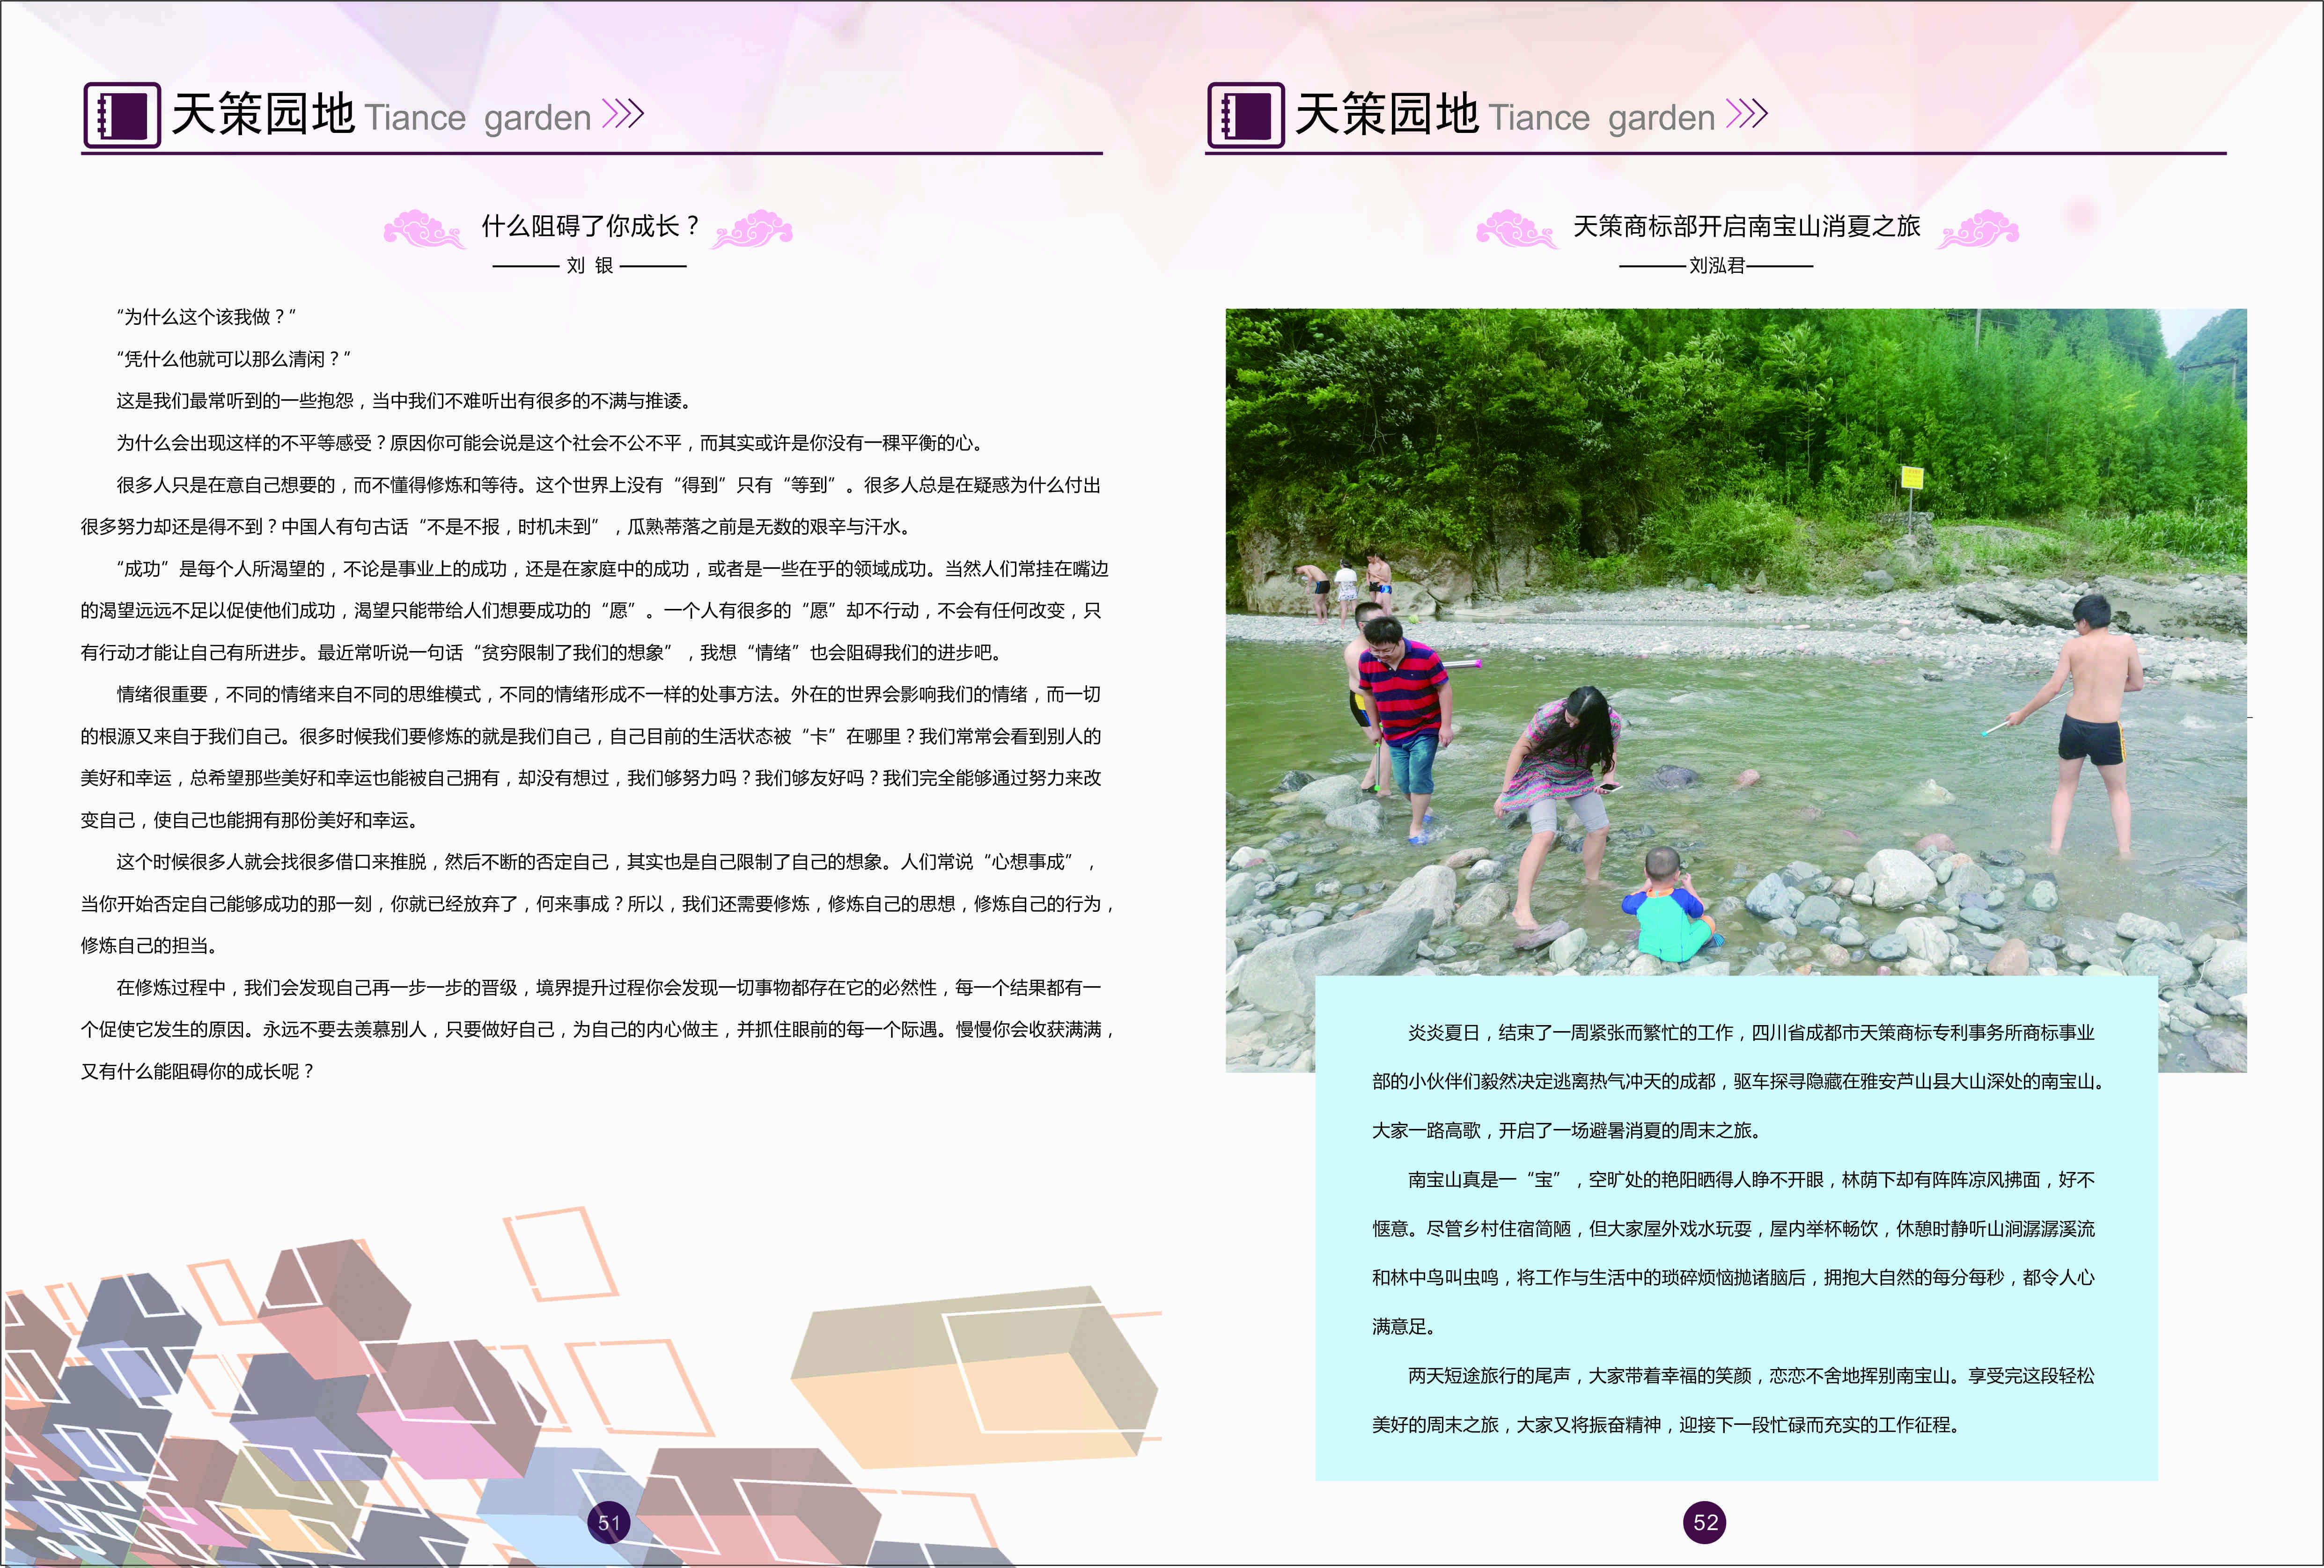This screenshot has width=2324, height=1568.
Task: Click the right Tiance garden heading text
Action: click(x=1601, y=118)
